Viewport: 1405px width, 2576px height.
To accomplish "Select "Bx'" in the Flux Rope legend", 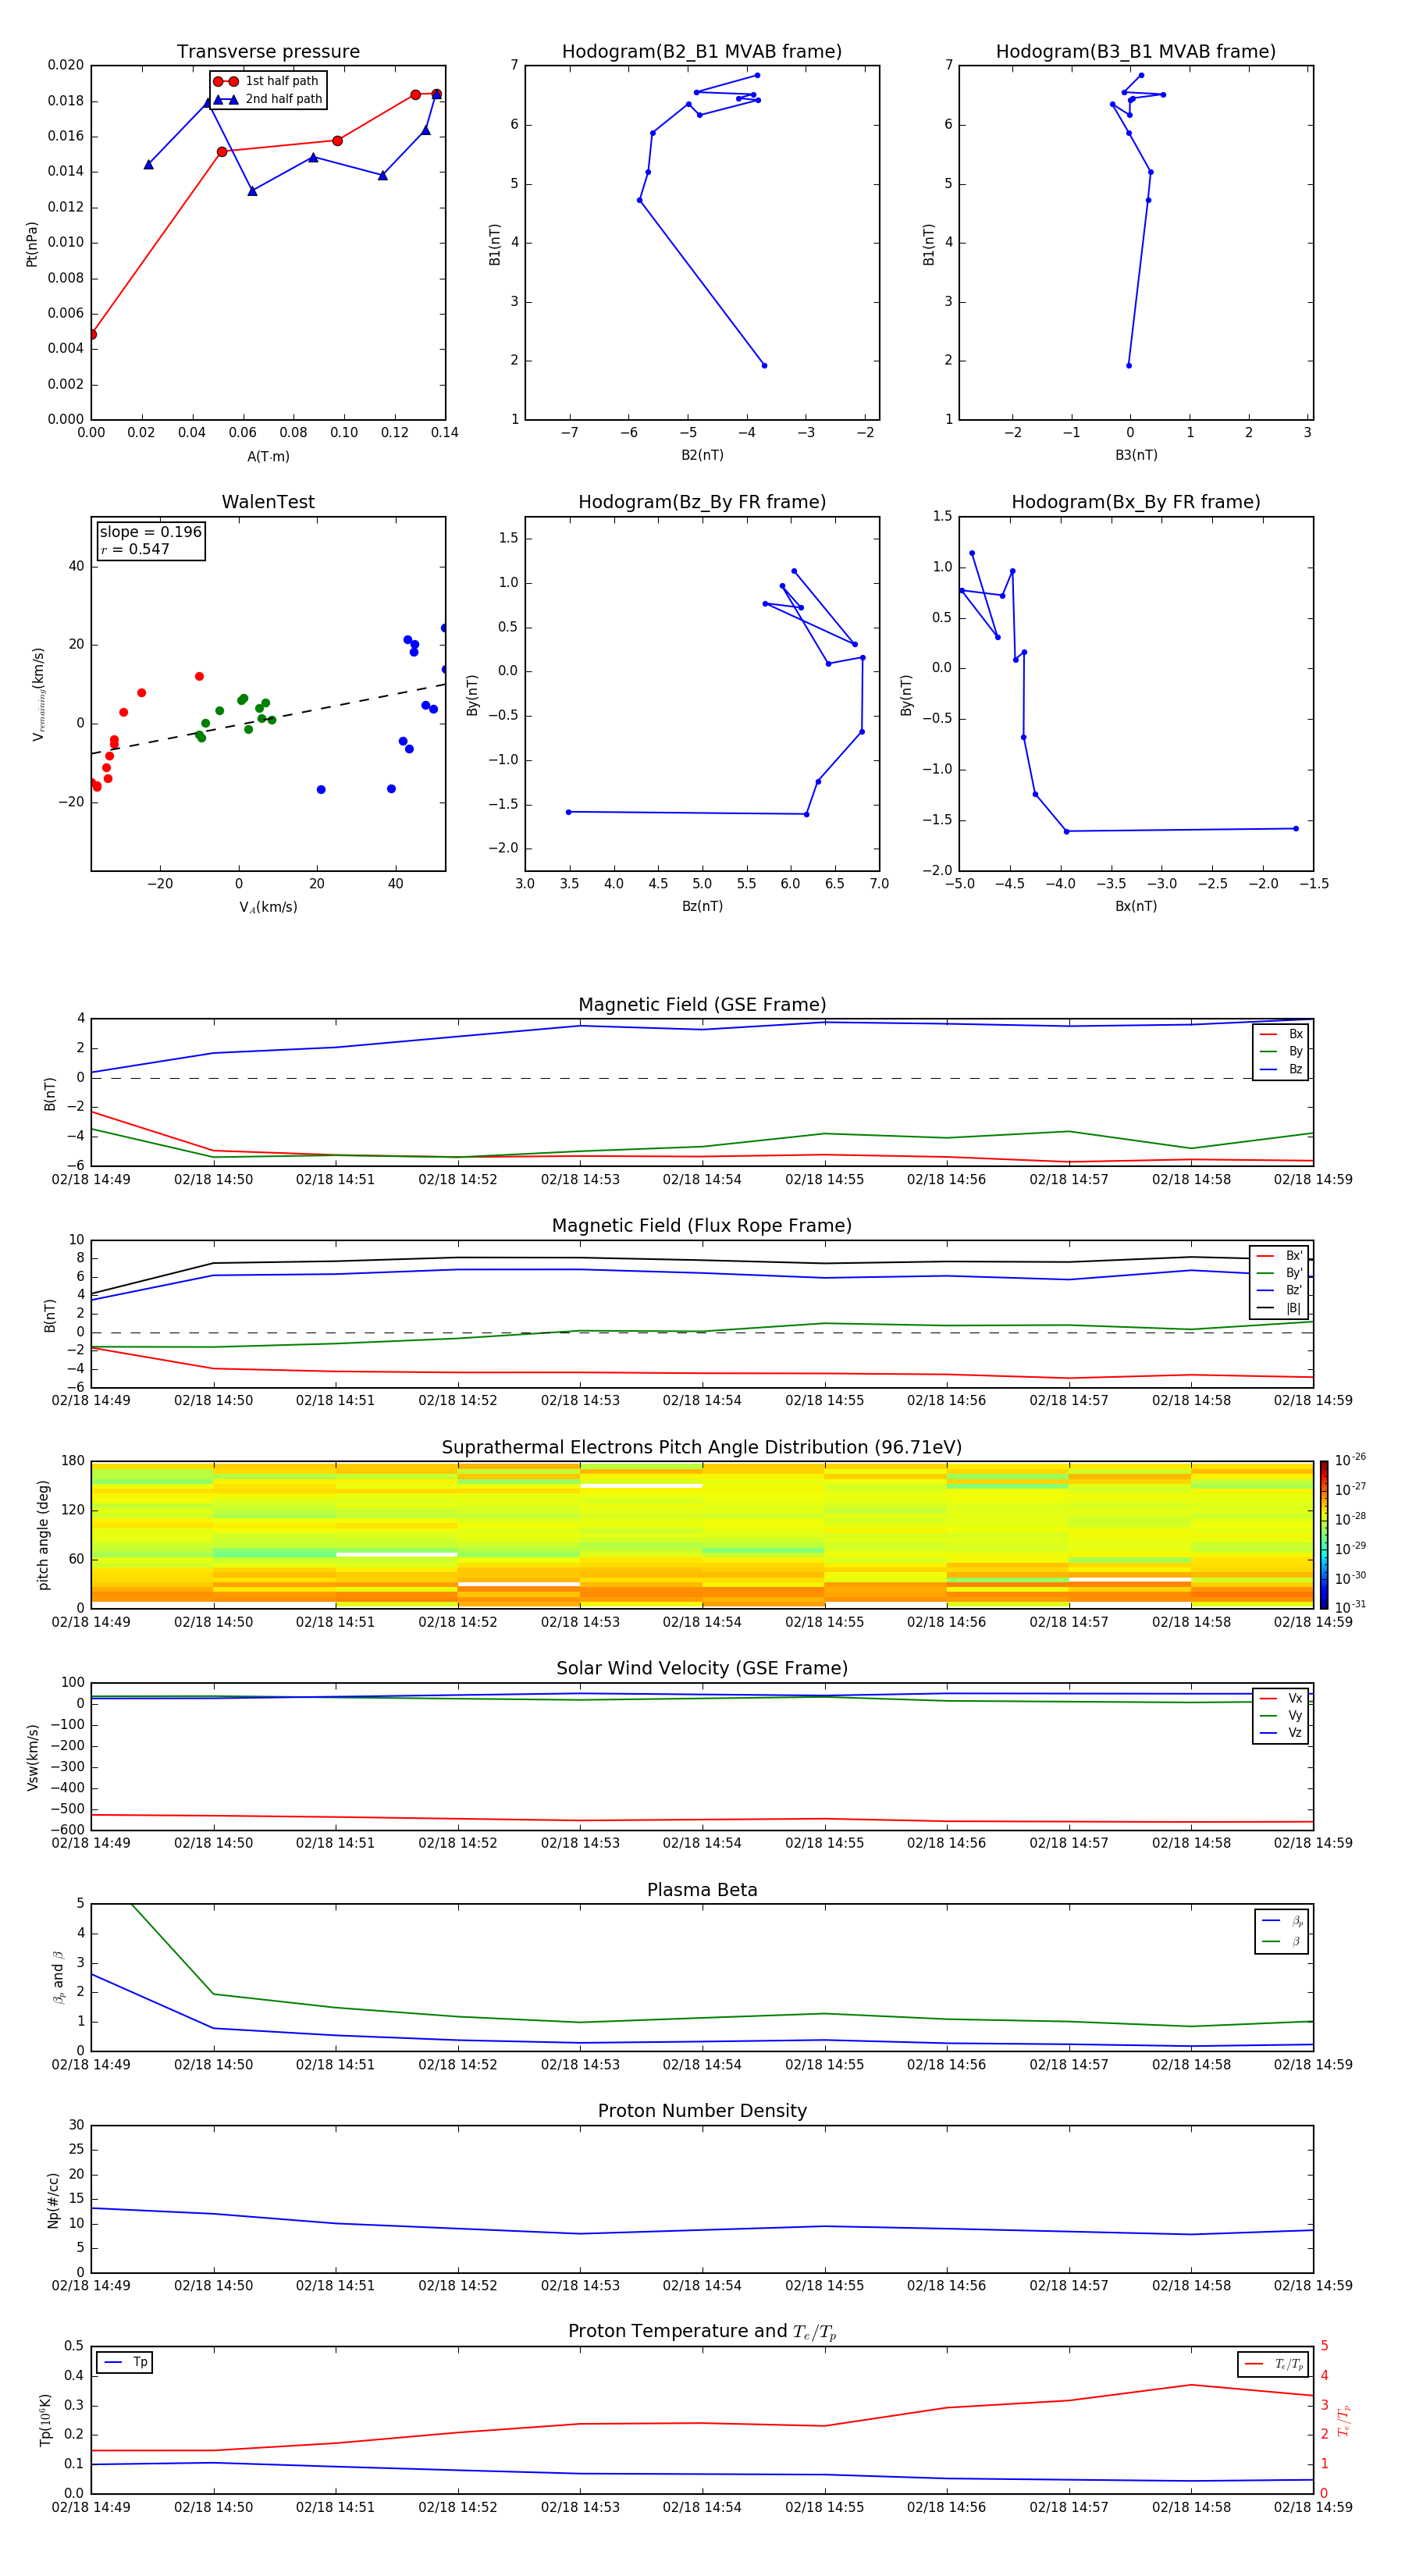I will (x=1279, y=1256).
